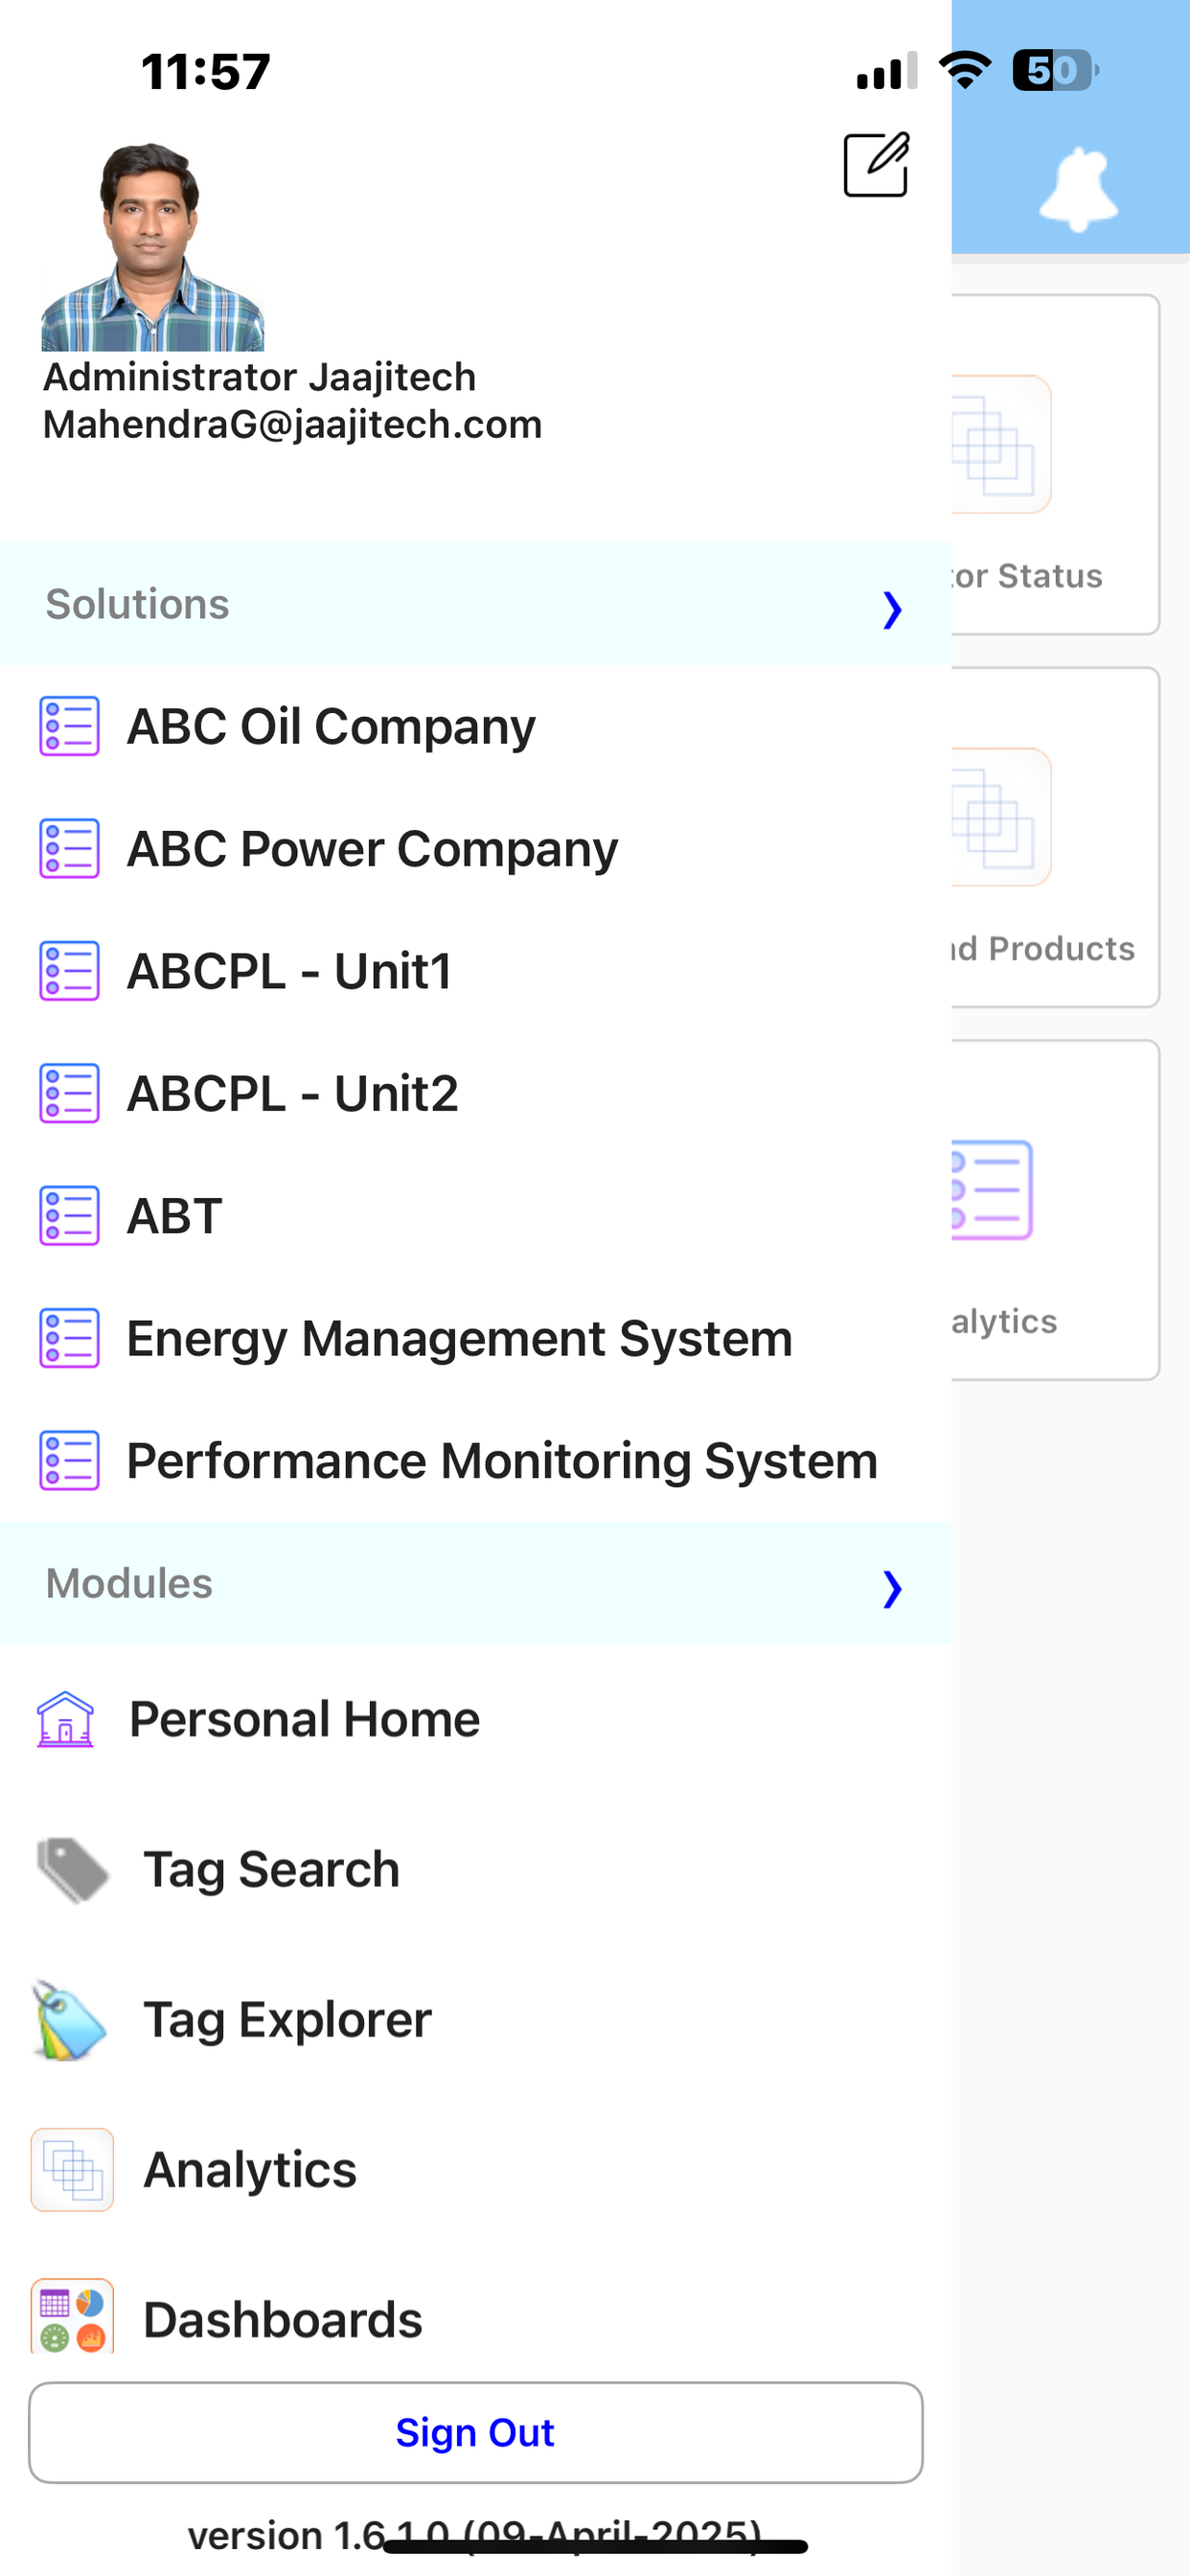
Task: Click the Dashboards chart icon
Action: pyautogui.click(x=72, y=2315)
